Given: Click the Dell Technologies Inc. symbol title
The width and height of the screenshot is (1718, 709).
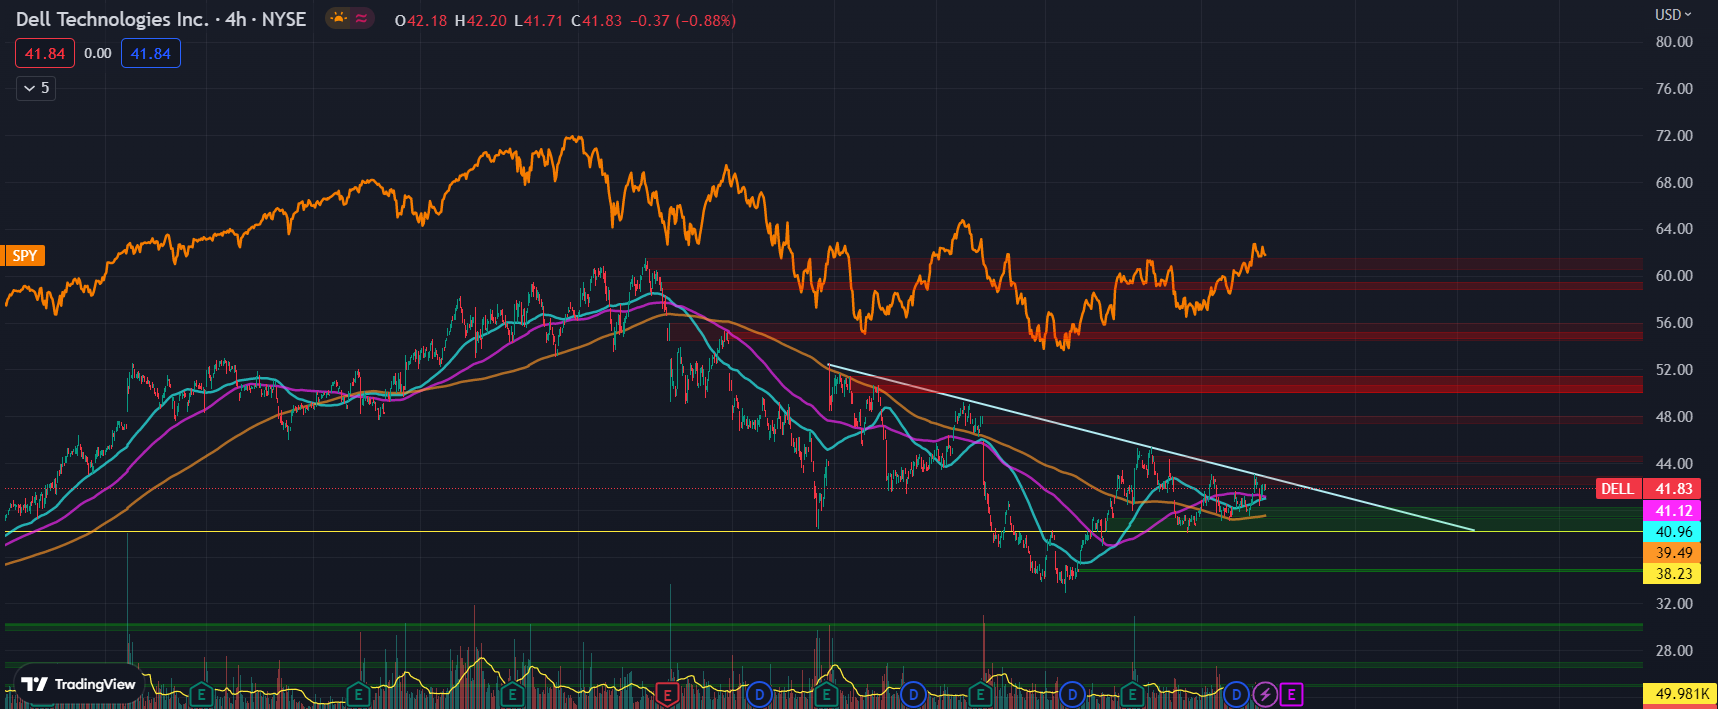Looking at the screenshot, I should pos(112,19).
